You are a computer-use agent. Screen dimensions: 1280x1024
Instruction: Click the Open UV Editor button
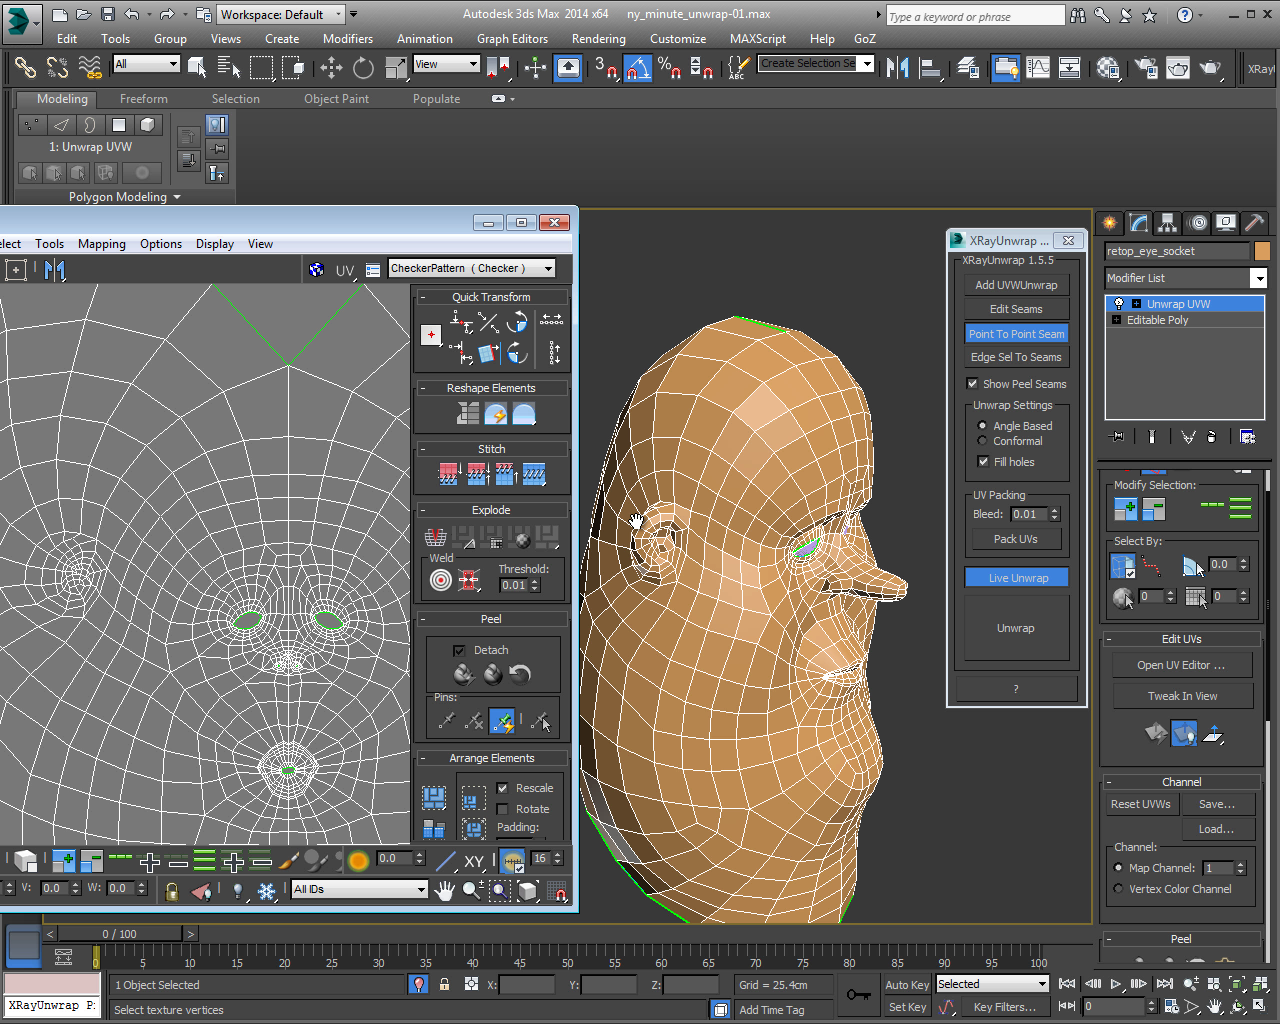1181,665
